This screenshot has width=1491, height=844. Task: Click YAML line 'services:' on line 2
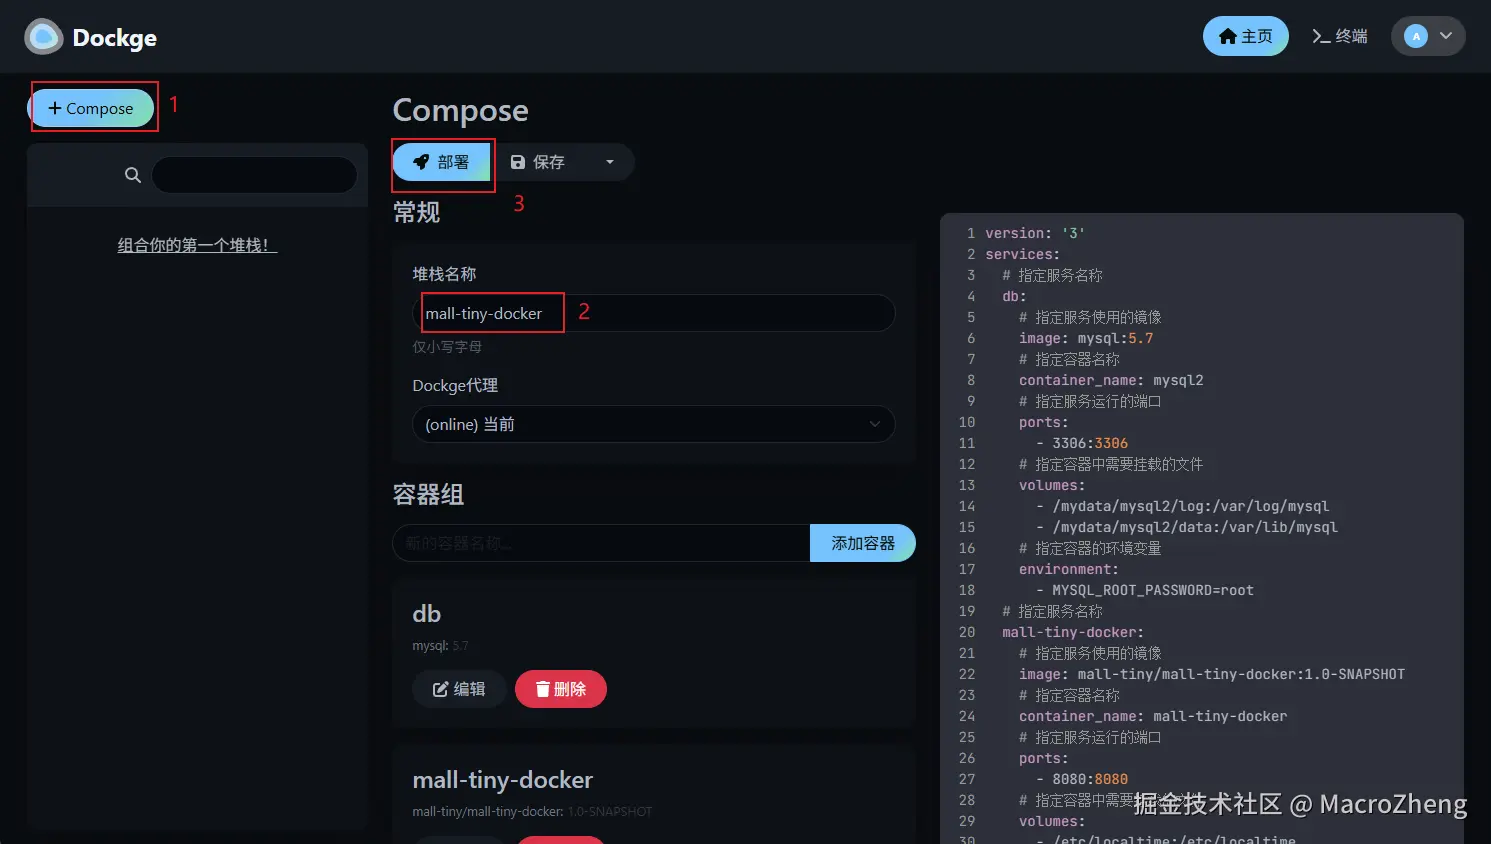pos(1023,254)
